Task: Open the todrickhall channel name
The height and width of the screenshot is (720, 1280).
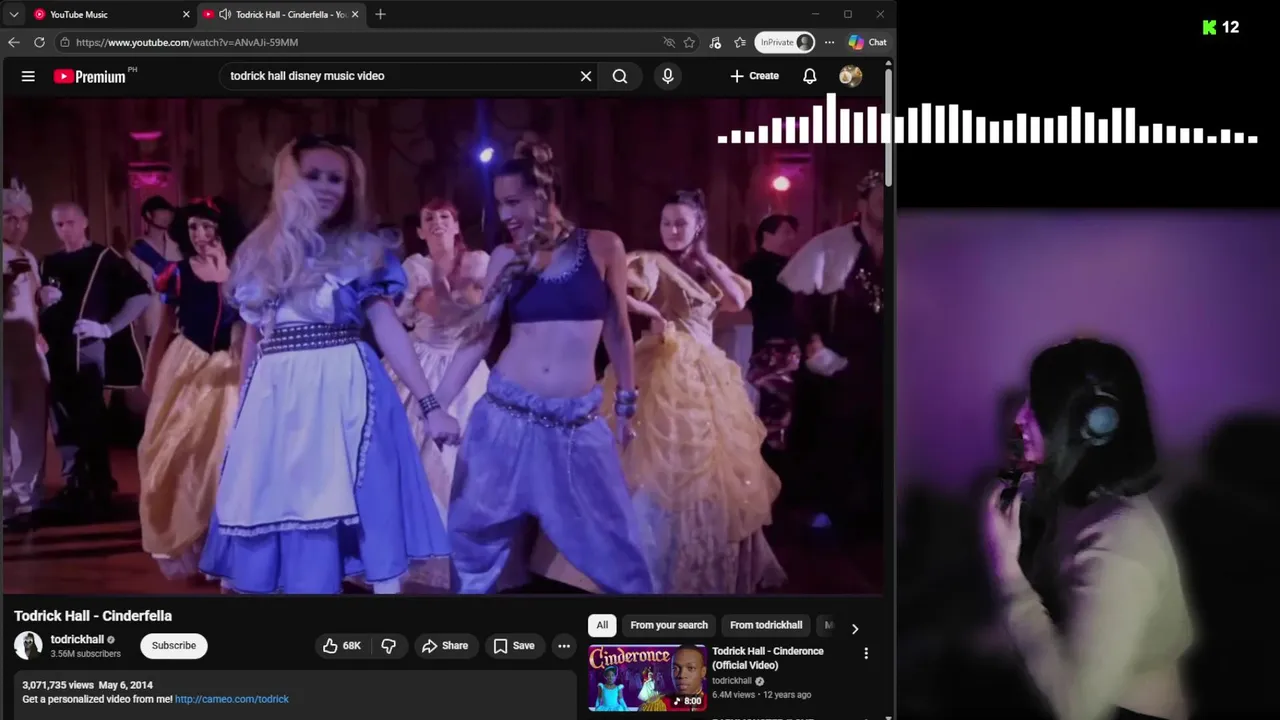Action: (x=78, y=639)
